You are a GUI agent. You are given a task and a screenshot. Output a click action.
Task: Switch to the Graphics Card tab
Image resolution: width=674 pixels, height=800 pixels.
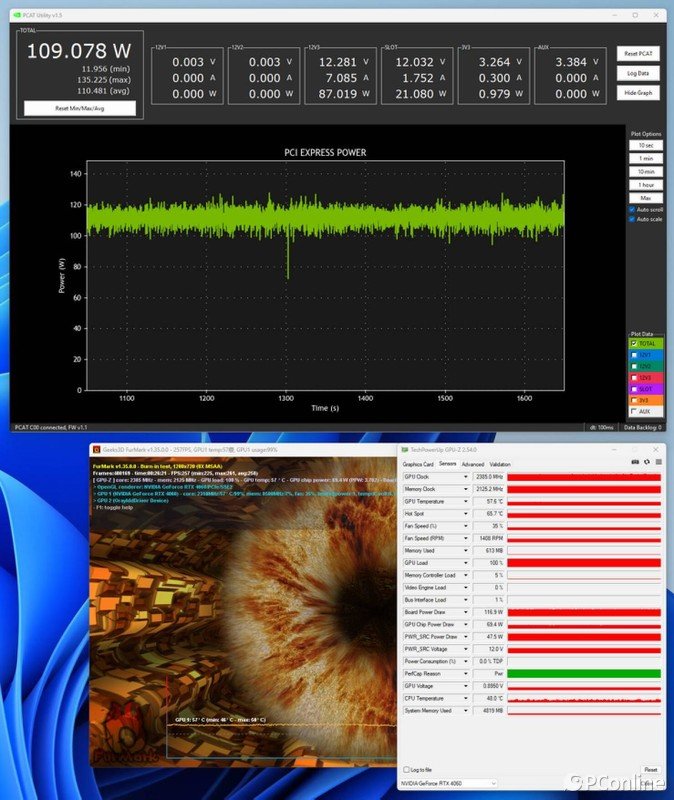(x=417, y=464)
